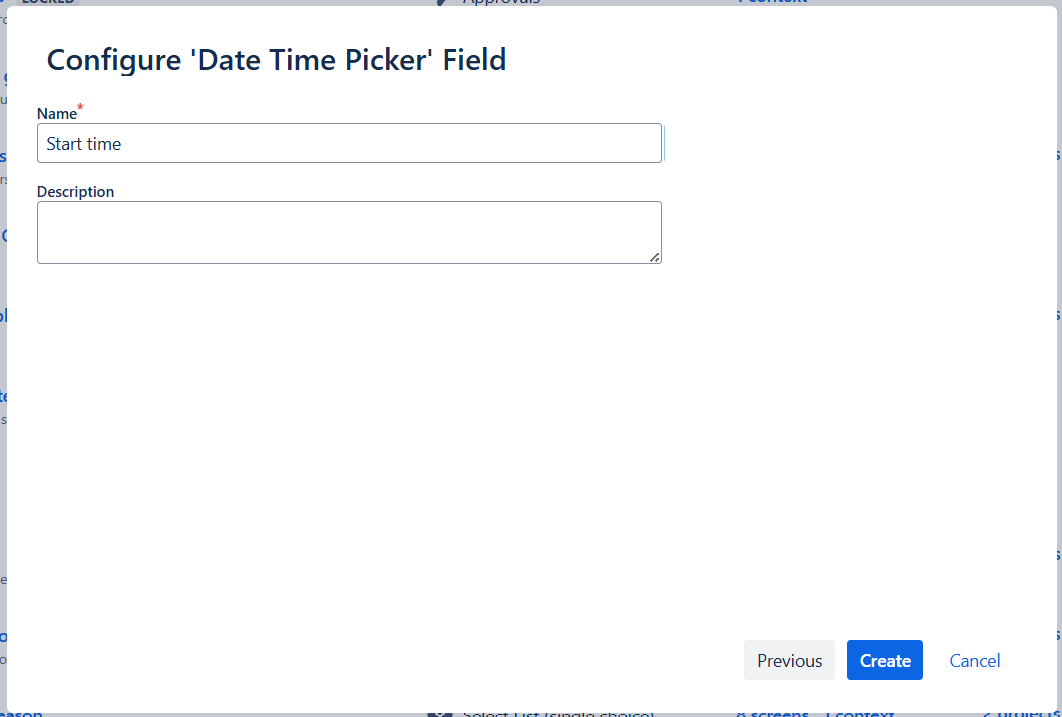Click the Select List type icon at bottom

(x=440, y=714)
